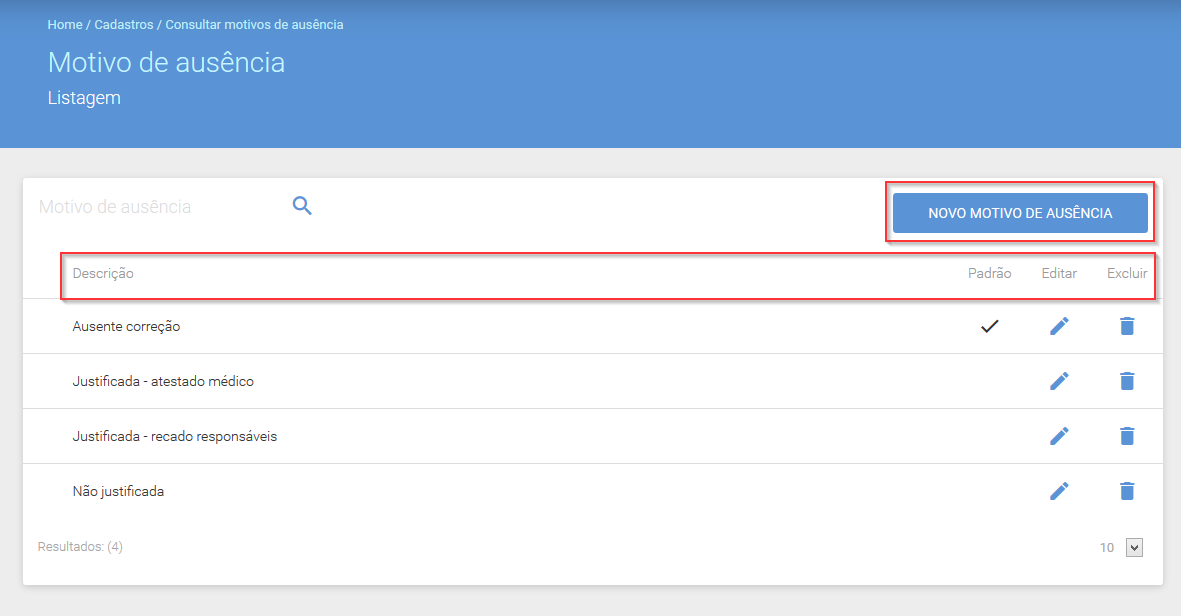The image size is (1181, 616).
Task: Edit Justificada - atestado médico entry
Action: click(x=1059, y=381)
